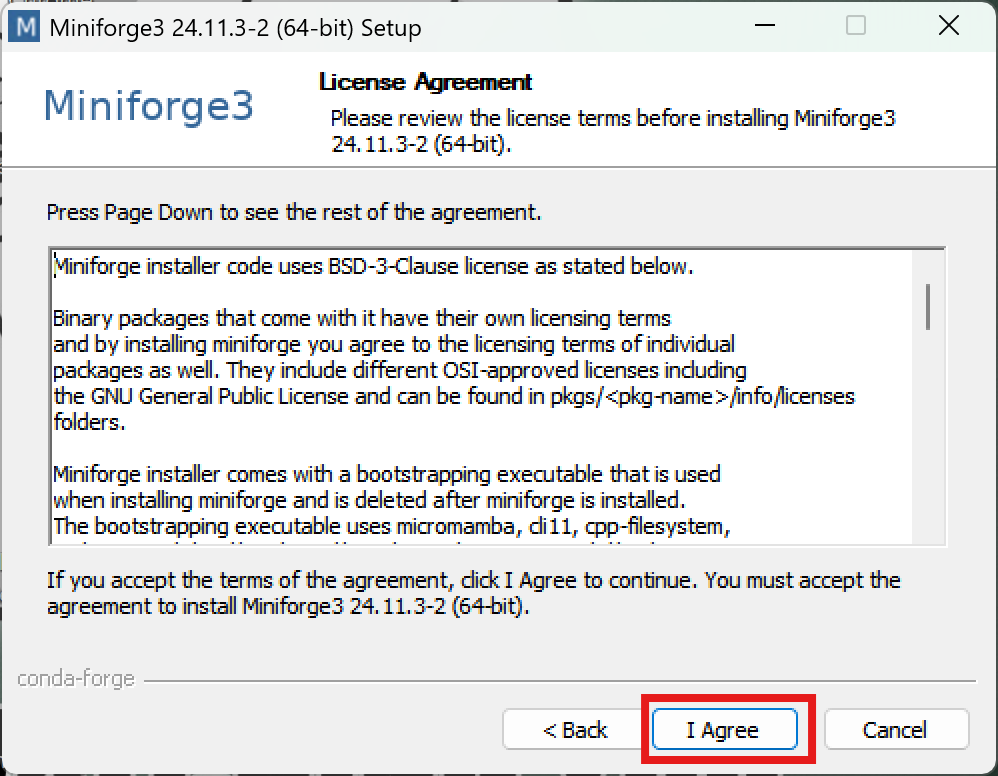The height and width of the screenshot is (776, 998).
Task: Click the 'Please review the license terms' subtitle
Action: (613, 131)
